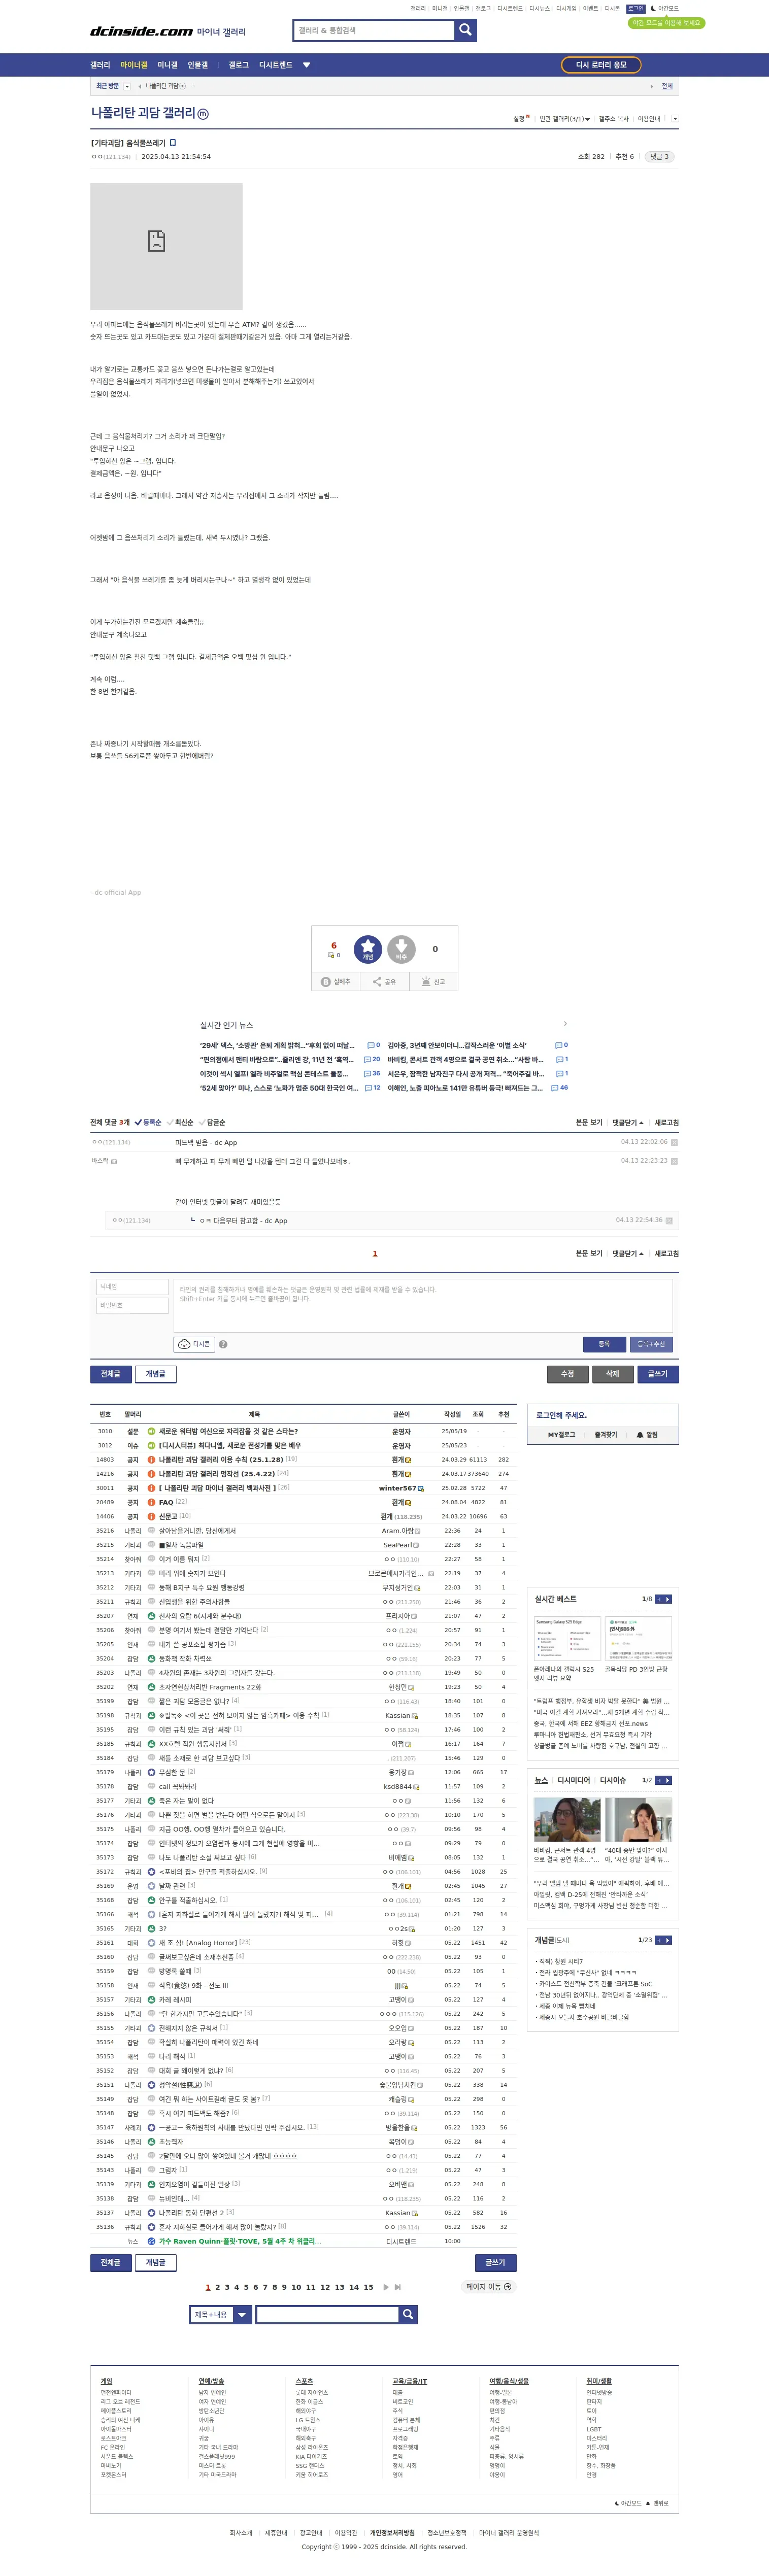Click the magnifier search icon in header
Screen dimensions: 769x2576
[465, 30]
